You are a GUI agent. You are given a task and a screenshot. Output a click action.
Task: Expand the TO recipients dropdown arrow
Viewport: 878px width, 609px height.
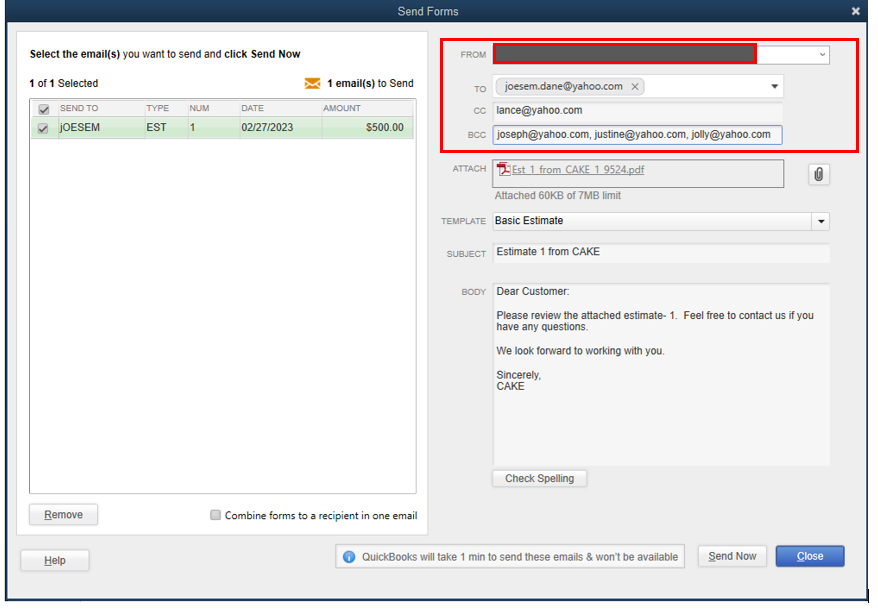(x=774, y=87)
